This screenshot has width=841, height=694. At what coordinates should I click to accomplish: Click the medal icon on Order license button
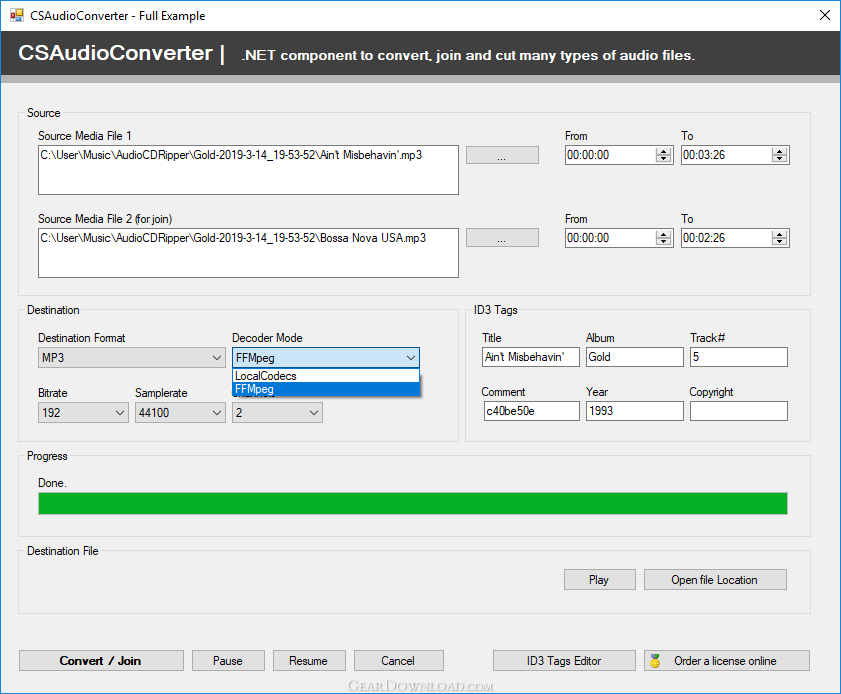pos(656,660)
